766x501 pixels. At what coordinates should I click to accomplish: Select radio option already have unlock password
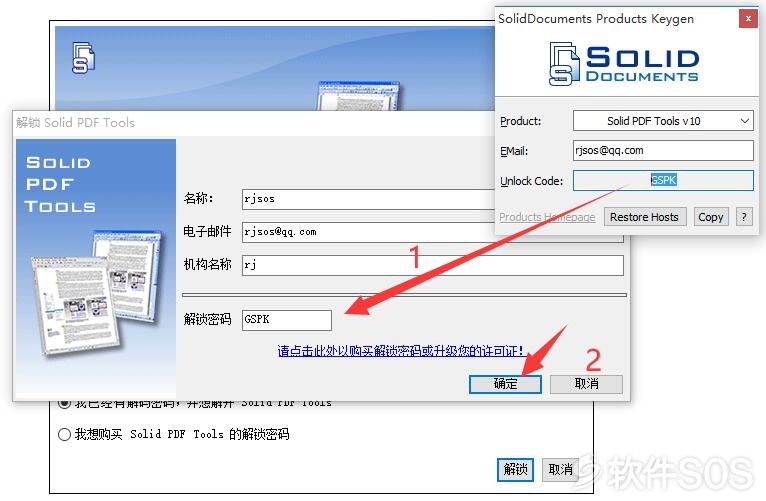[64, 404]
